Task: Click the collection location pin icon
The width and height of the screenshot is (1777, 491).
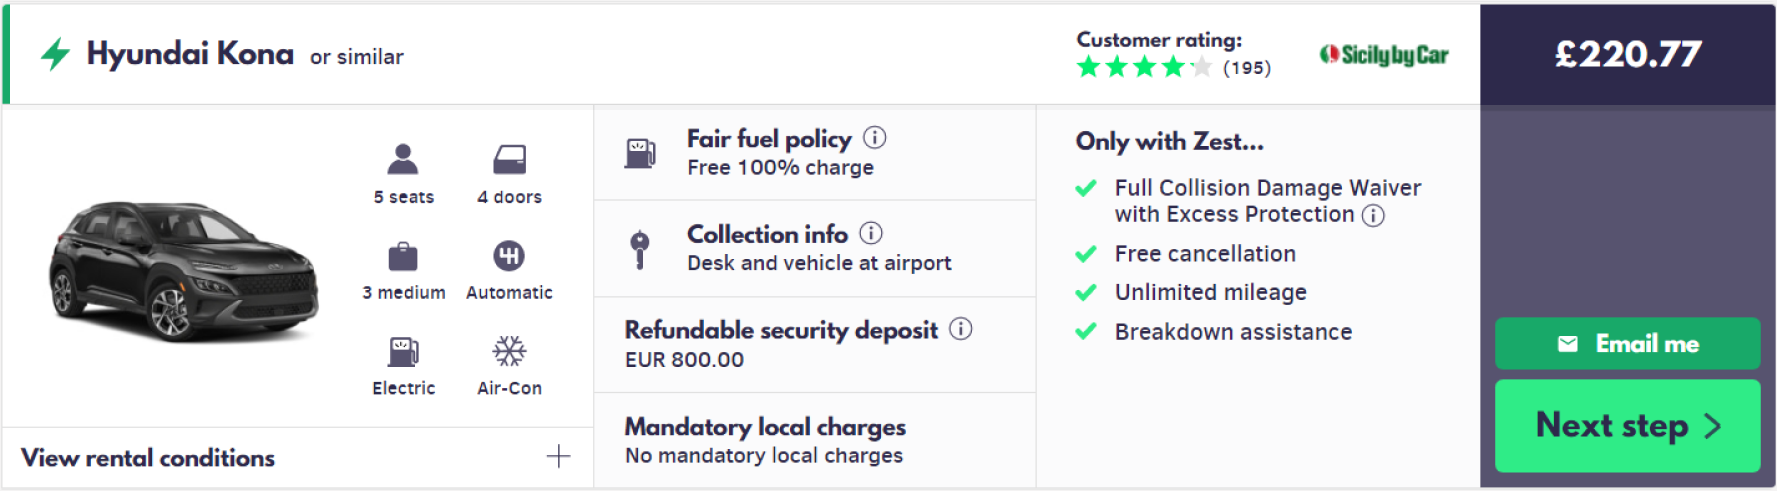Action: [640, 248]
